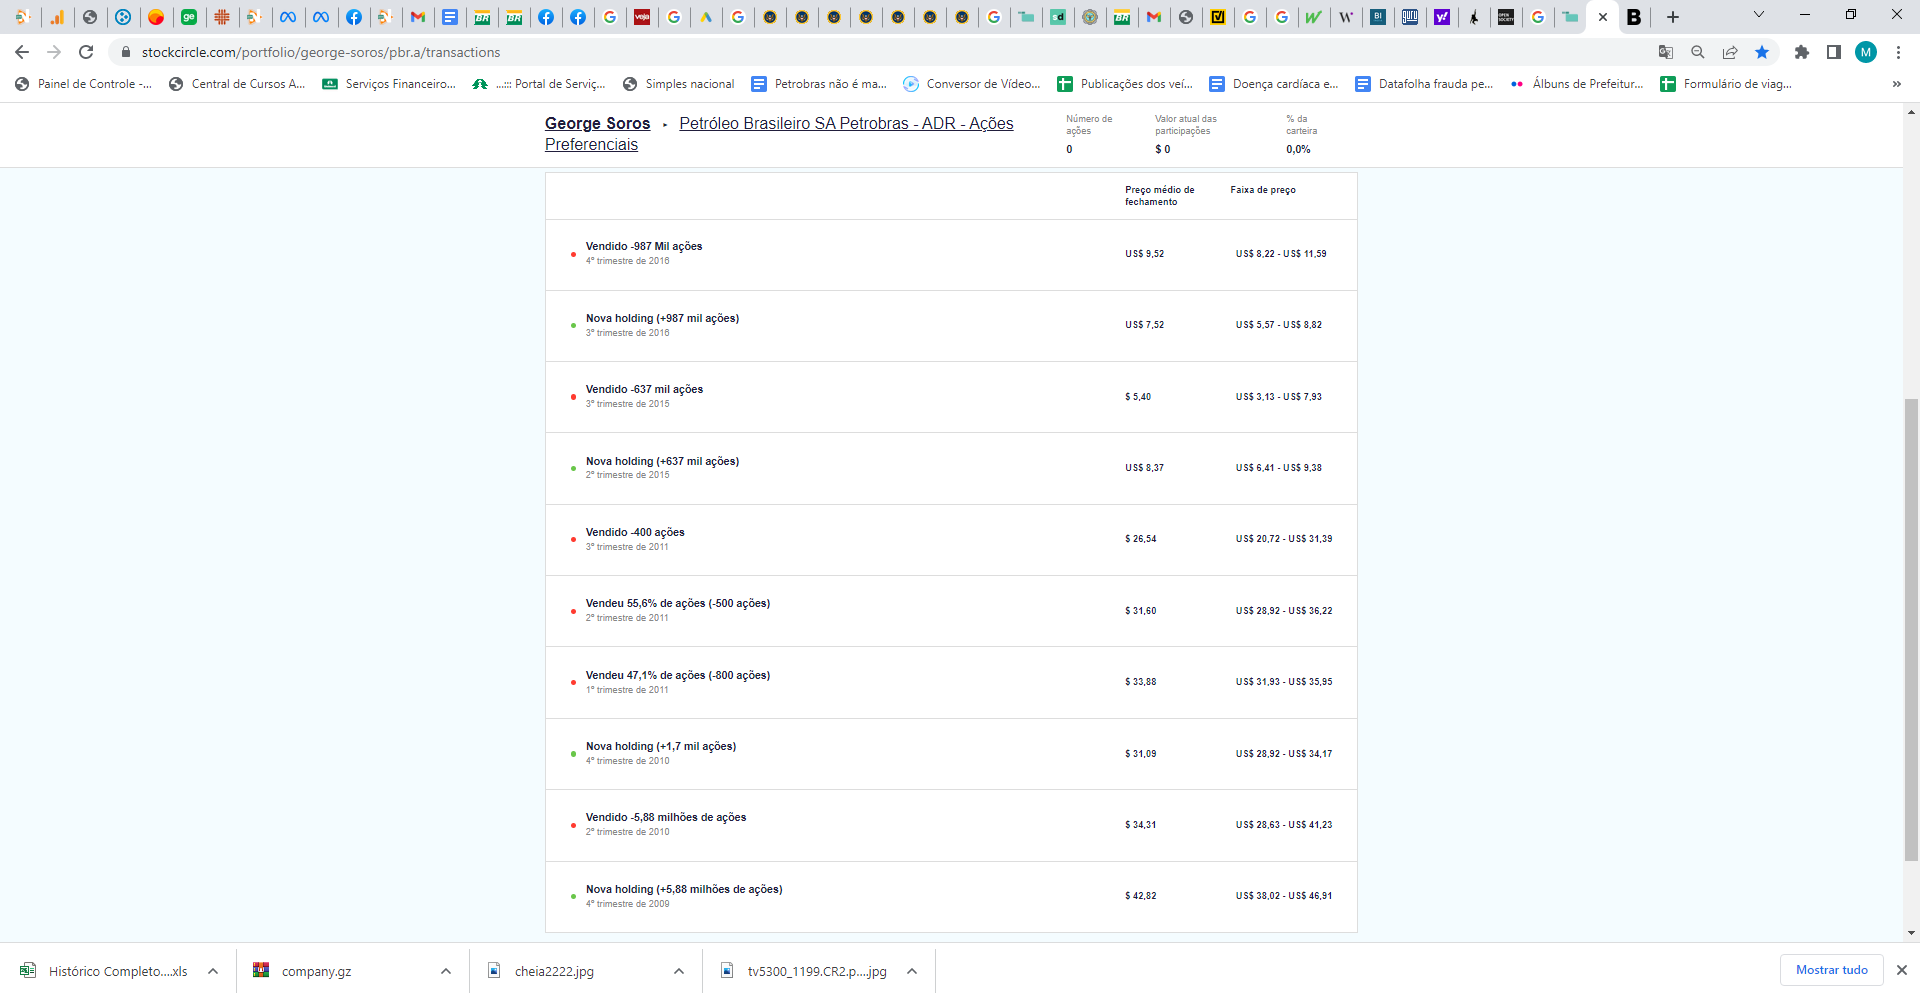Open downloaded Histórico Completo xls file
The width and height of the screenshot is (1920, 999).
point(104,971)
